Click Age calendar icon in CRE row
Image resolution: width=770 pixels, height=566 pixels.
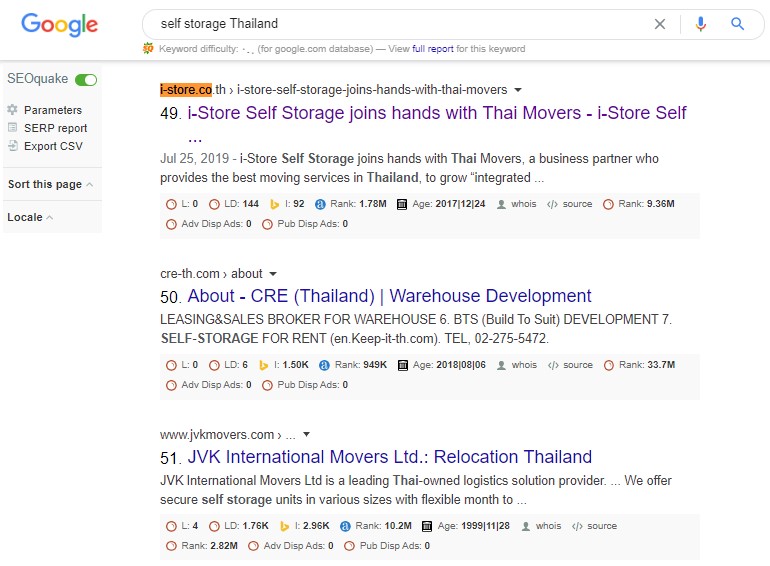(x=403, y=365)
